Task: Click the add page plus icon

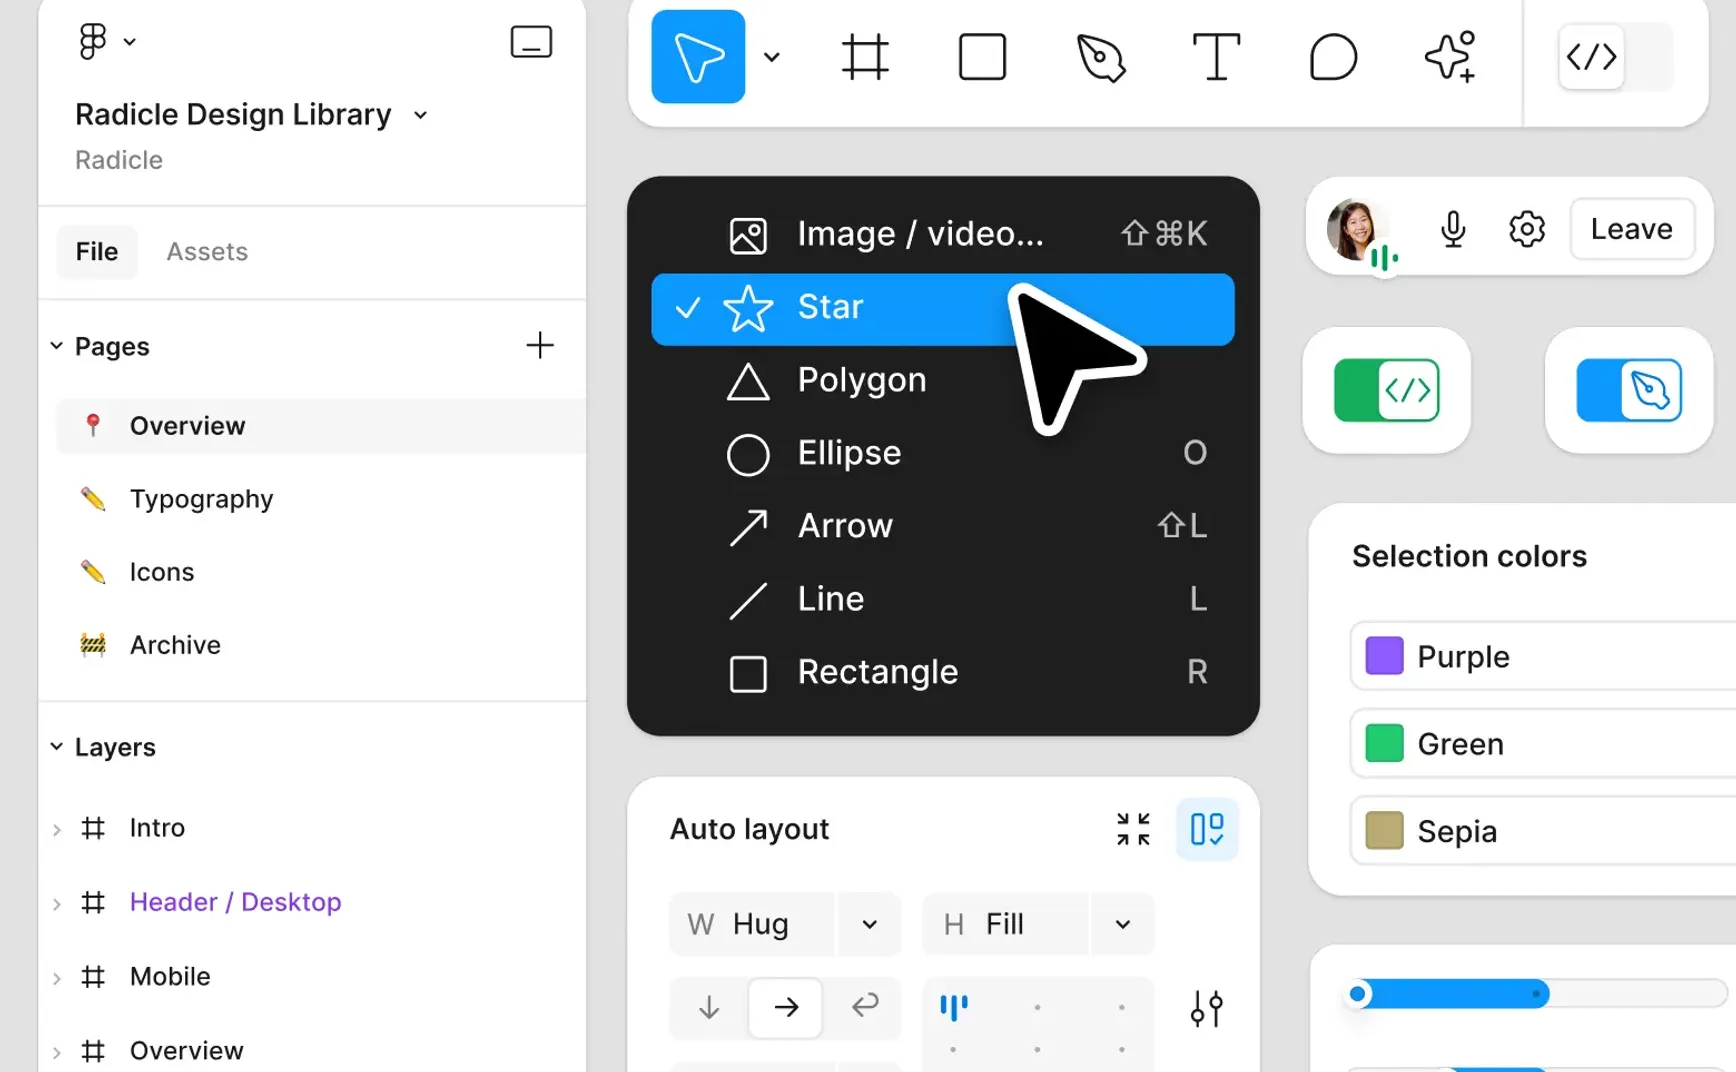Action: point(540,345)
